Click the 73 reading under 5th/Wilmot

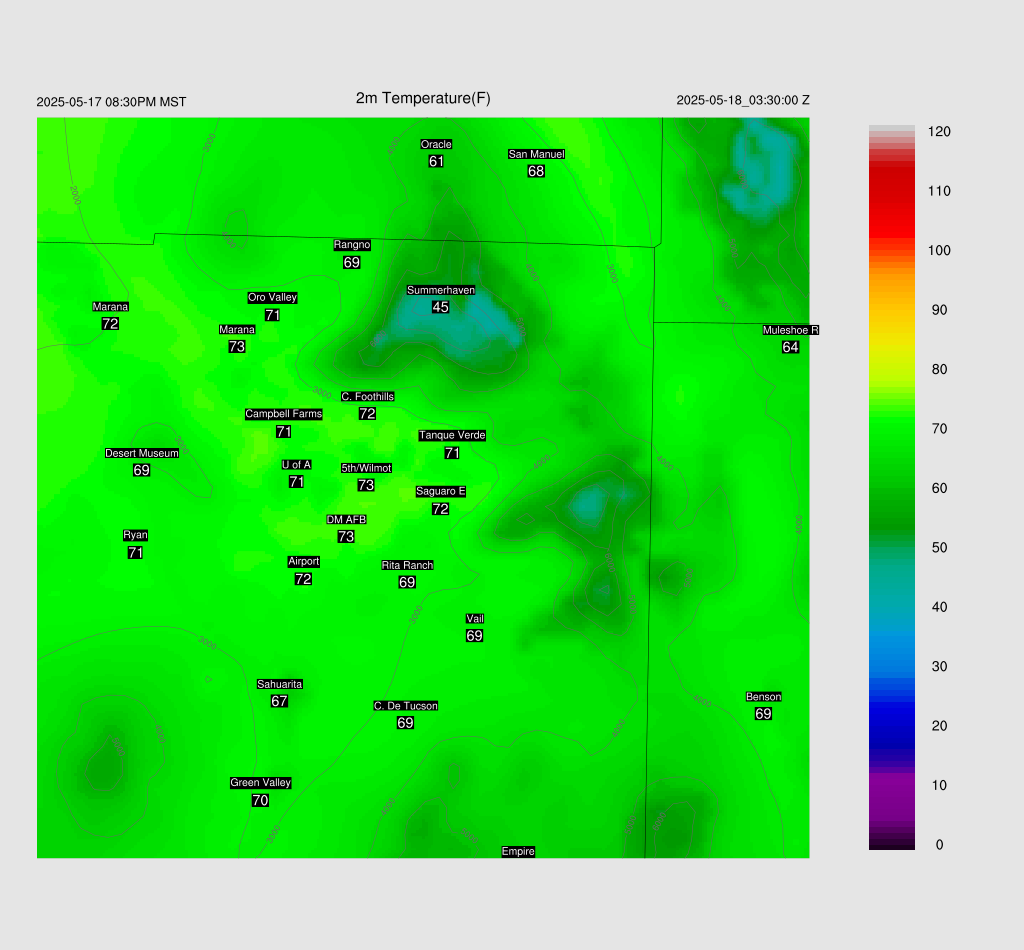pyautogui.click(x=366, y=485)
